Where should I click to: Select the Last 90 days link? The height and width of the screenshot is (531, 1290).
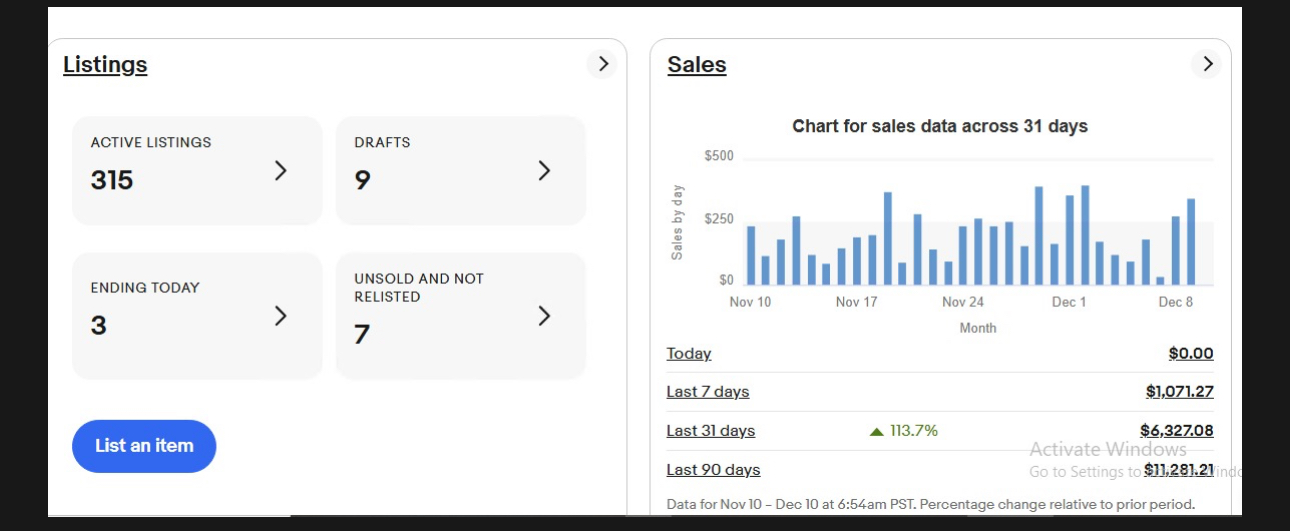713,470
